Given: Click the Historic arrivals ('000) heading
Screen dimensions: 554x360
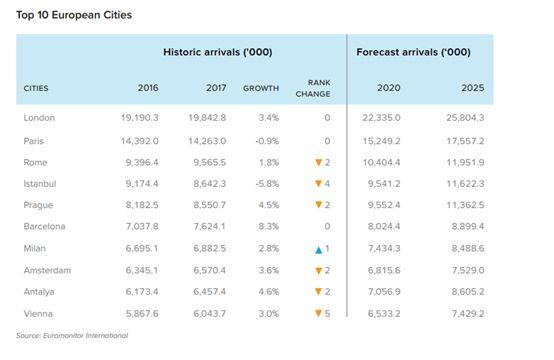Looking at the screenshot, I should (x=218, y=52).
